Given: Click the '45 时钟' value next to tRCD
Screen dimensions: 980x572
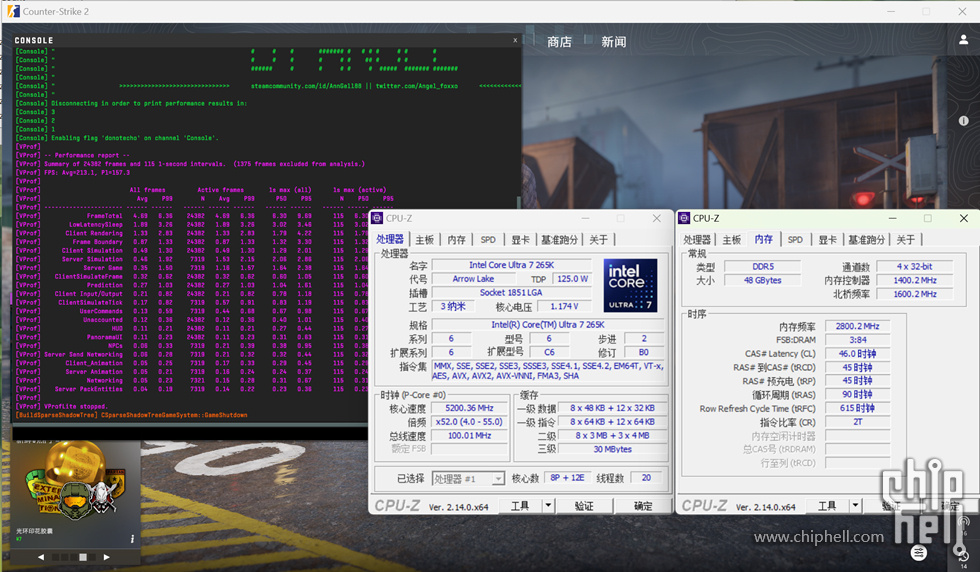Looking at the screenshot, I should click(x=857, y=368).
